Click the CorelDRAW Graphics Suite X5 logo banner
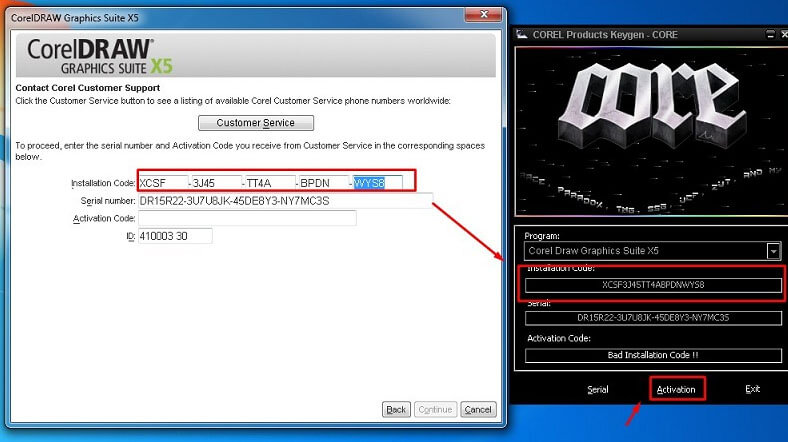This screenshot has width=788, height=442. coord(255,57)
